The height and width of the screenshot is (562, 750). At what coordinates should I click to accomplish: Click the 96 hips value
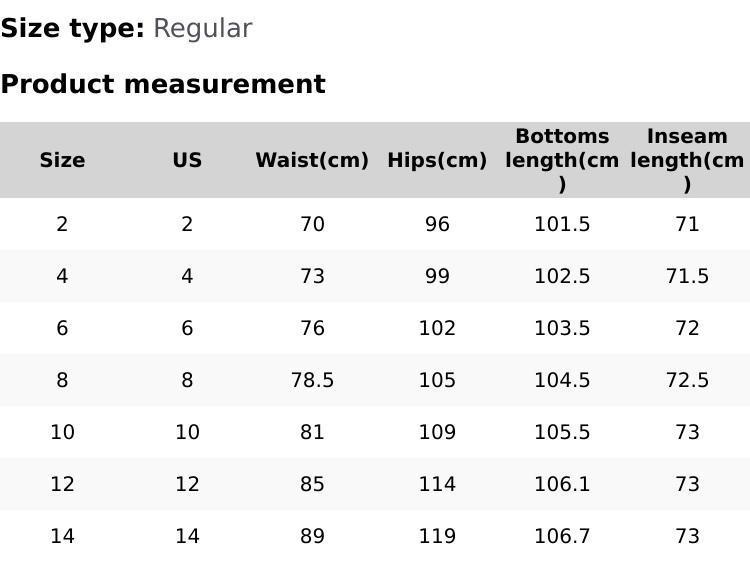437,224
